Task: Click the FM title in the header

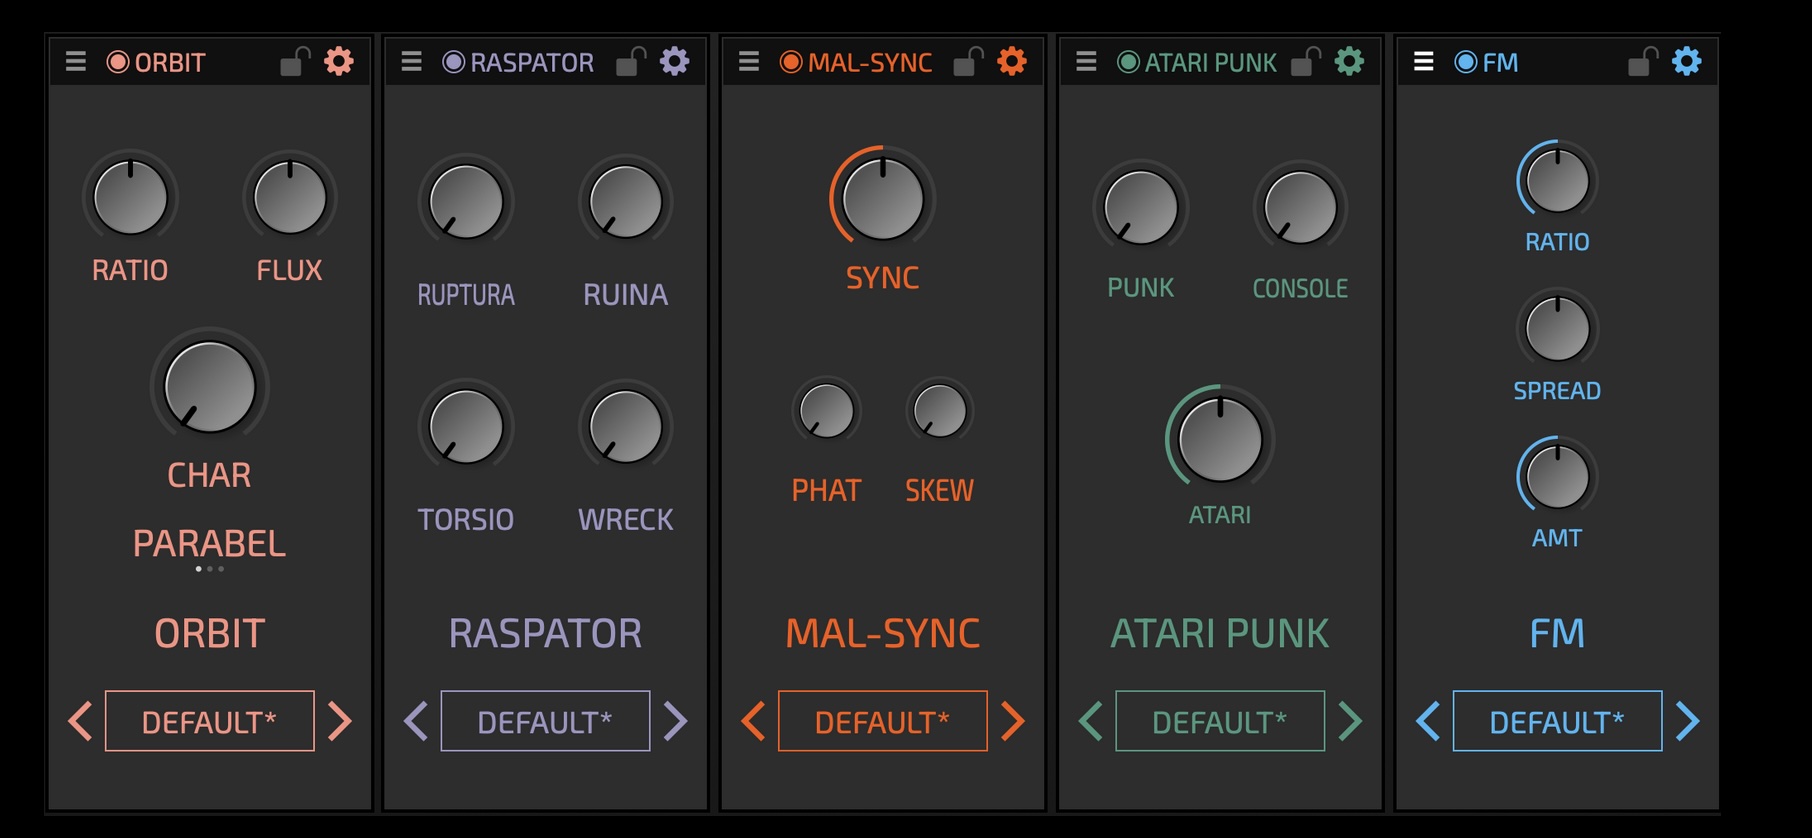Action: (x=1500, y=63)
